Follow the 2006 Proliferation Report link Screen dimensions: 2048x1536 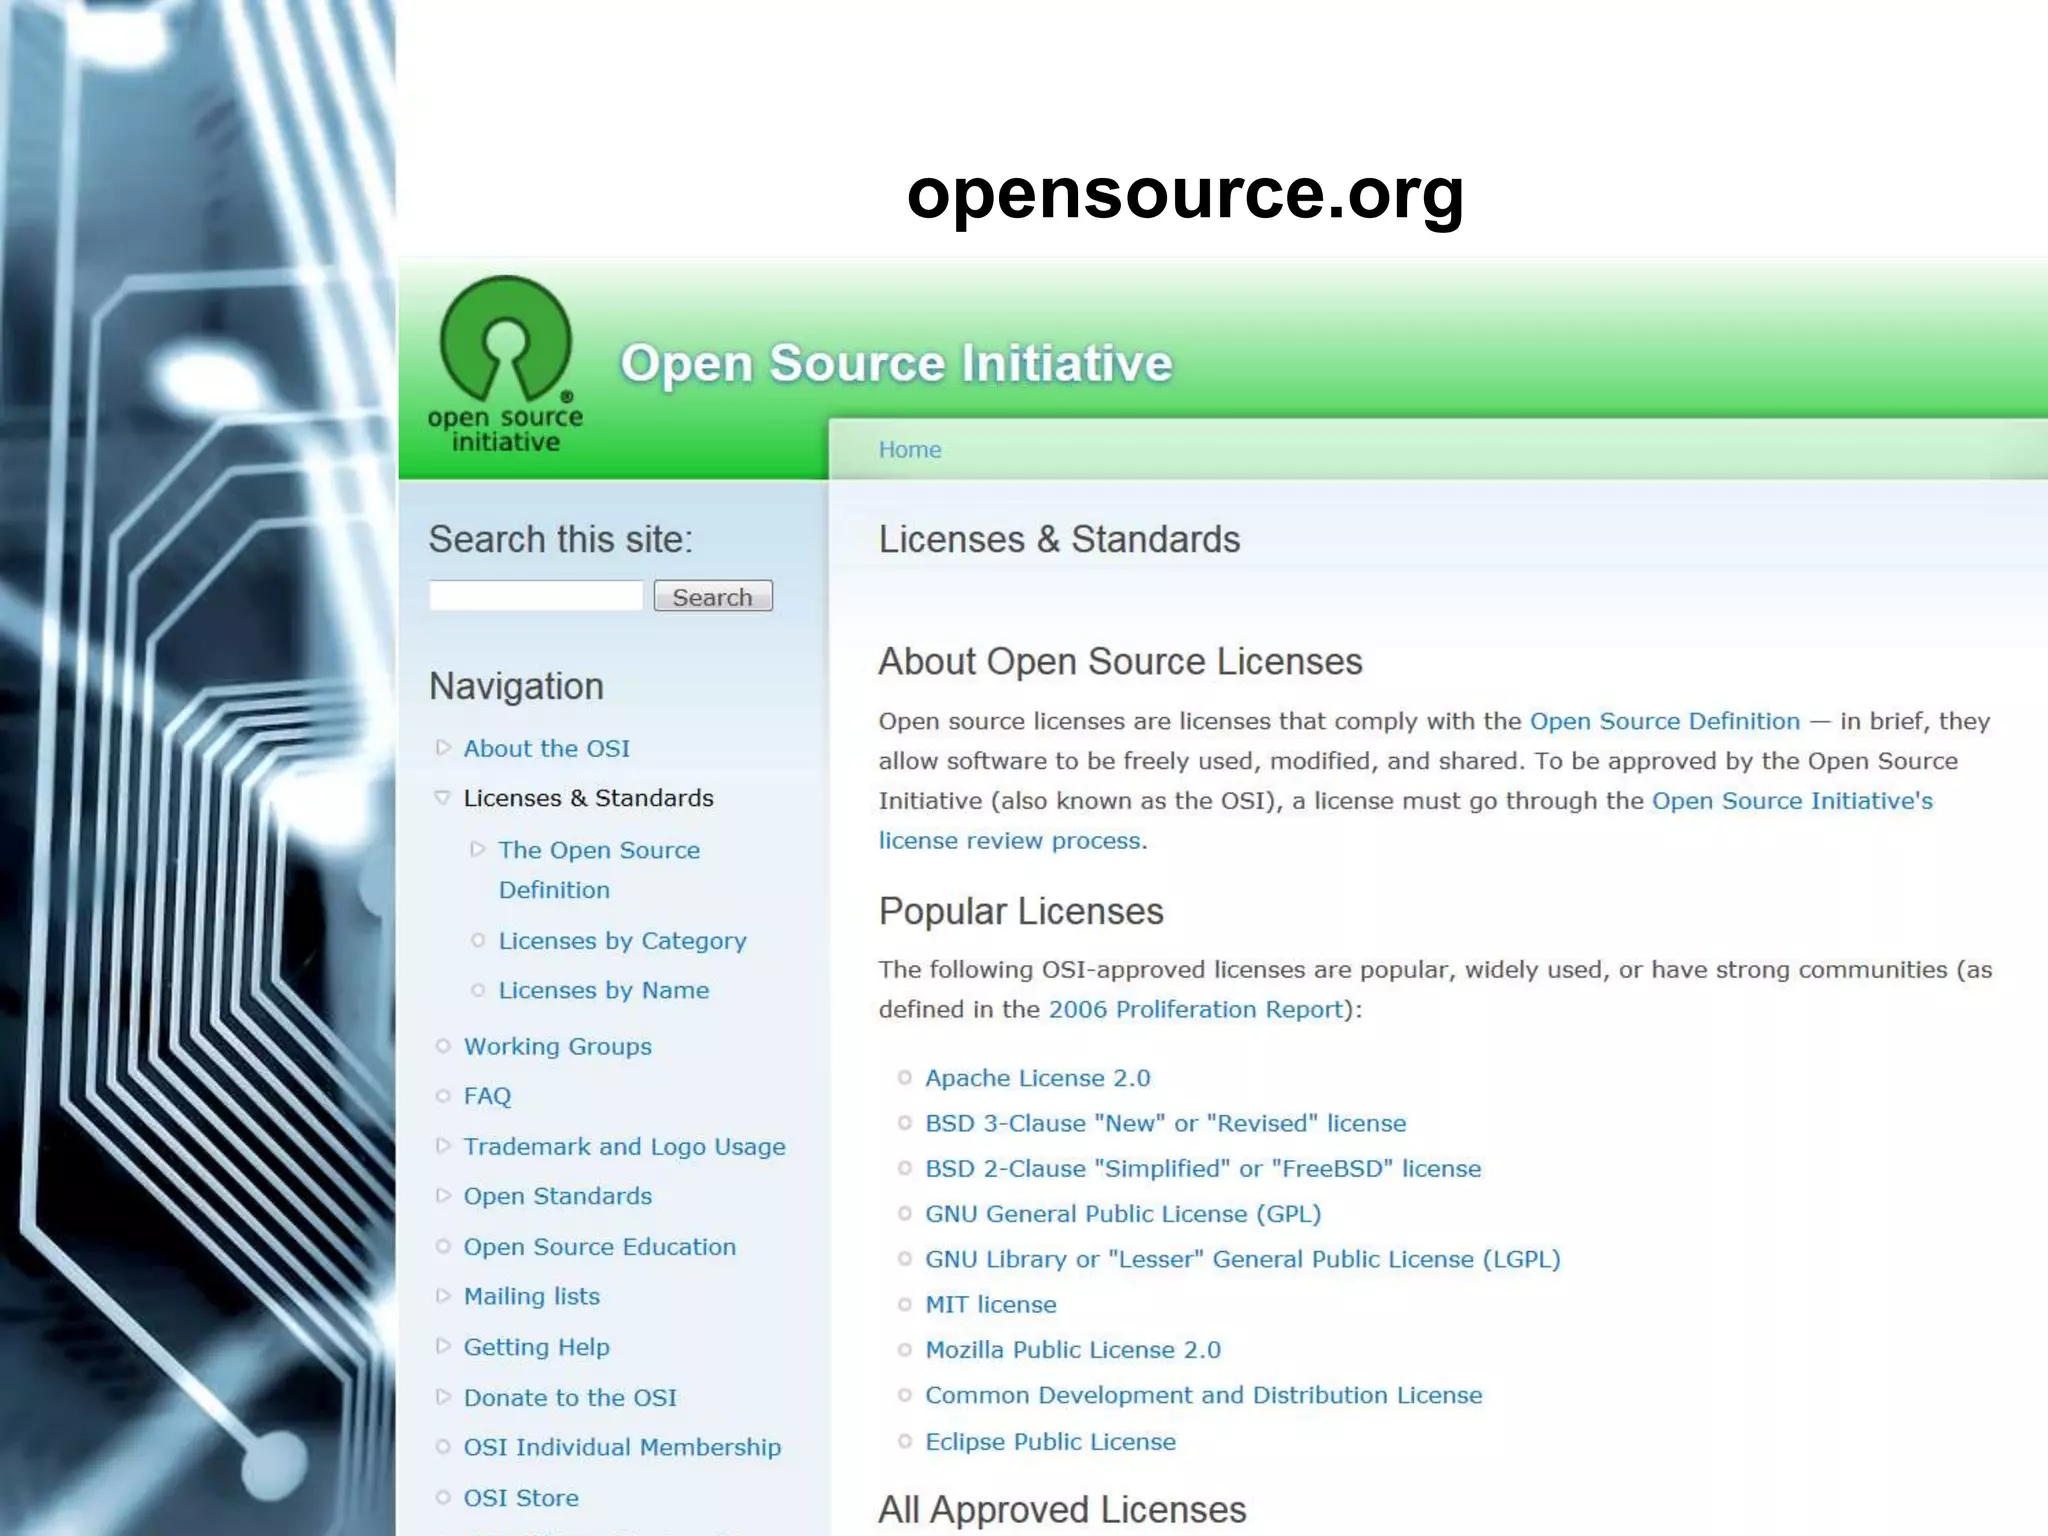tap(1195, 1009)
